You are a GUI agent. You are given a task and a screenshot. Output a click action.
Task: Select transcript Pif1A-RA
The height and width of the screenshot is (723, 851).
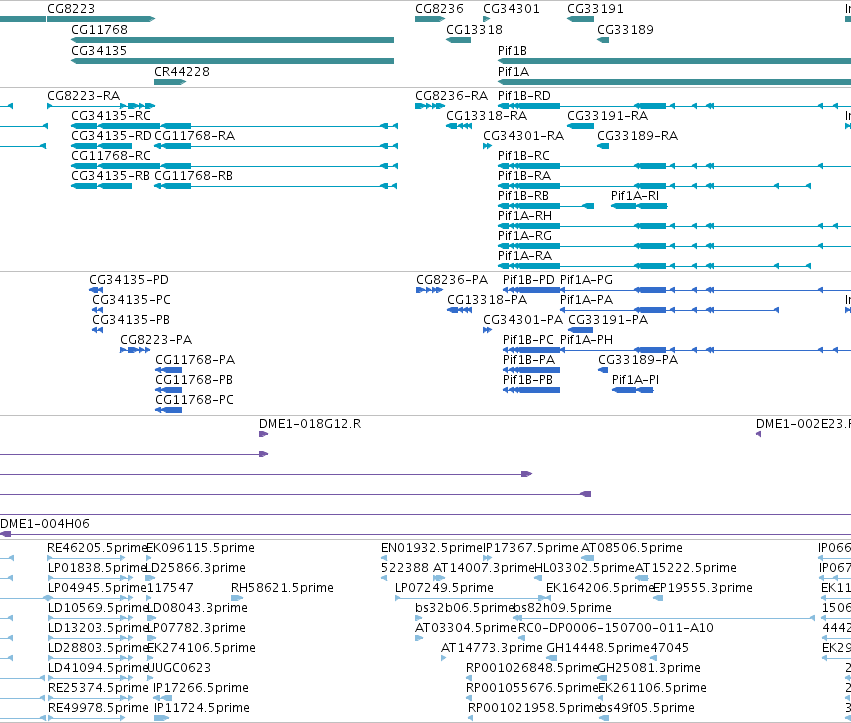(x=525, y=256)
